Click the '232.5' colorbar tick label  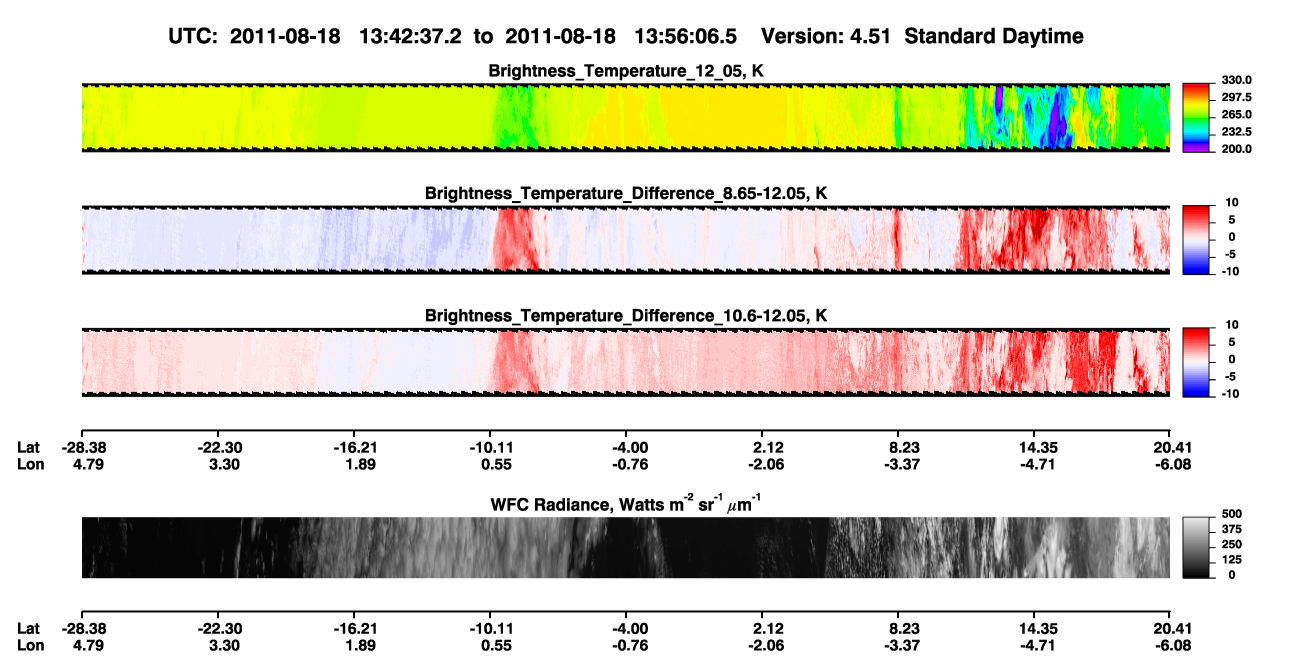[x=1237, y=132]
